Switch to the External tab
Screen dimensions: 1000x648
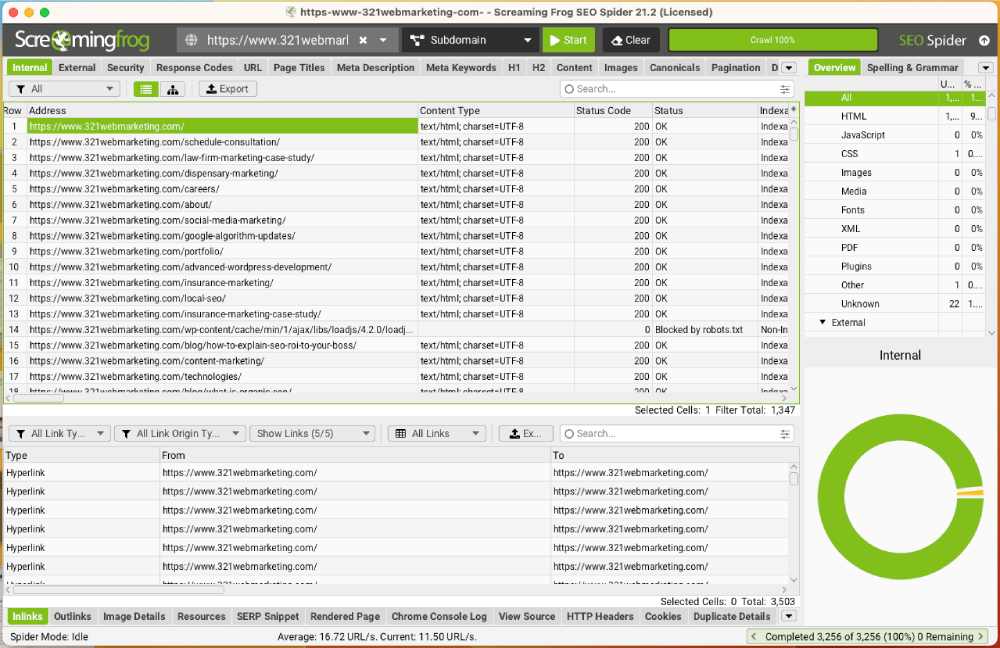coord(77,68)
